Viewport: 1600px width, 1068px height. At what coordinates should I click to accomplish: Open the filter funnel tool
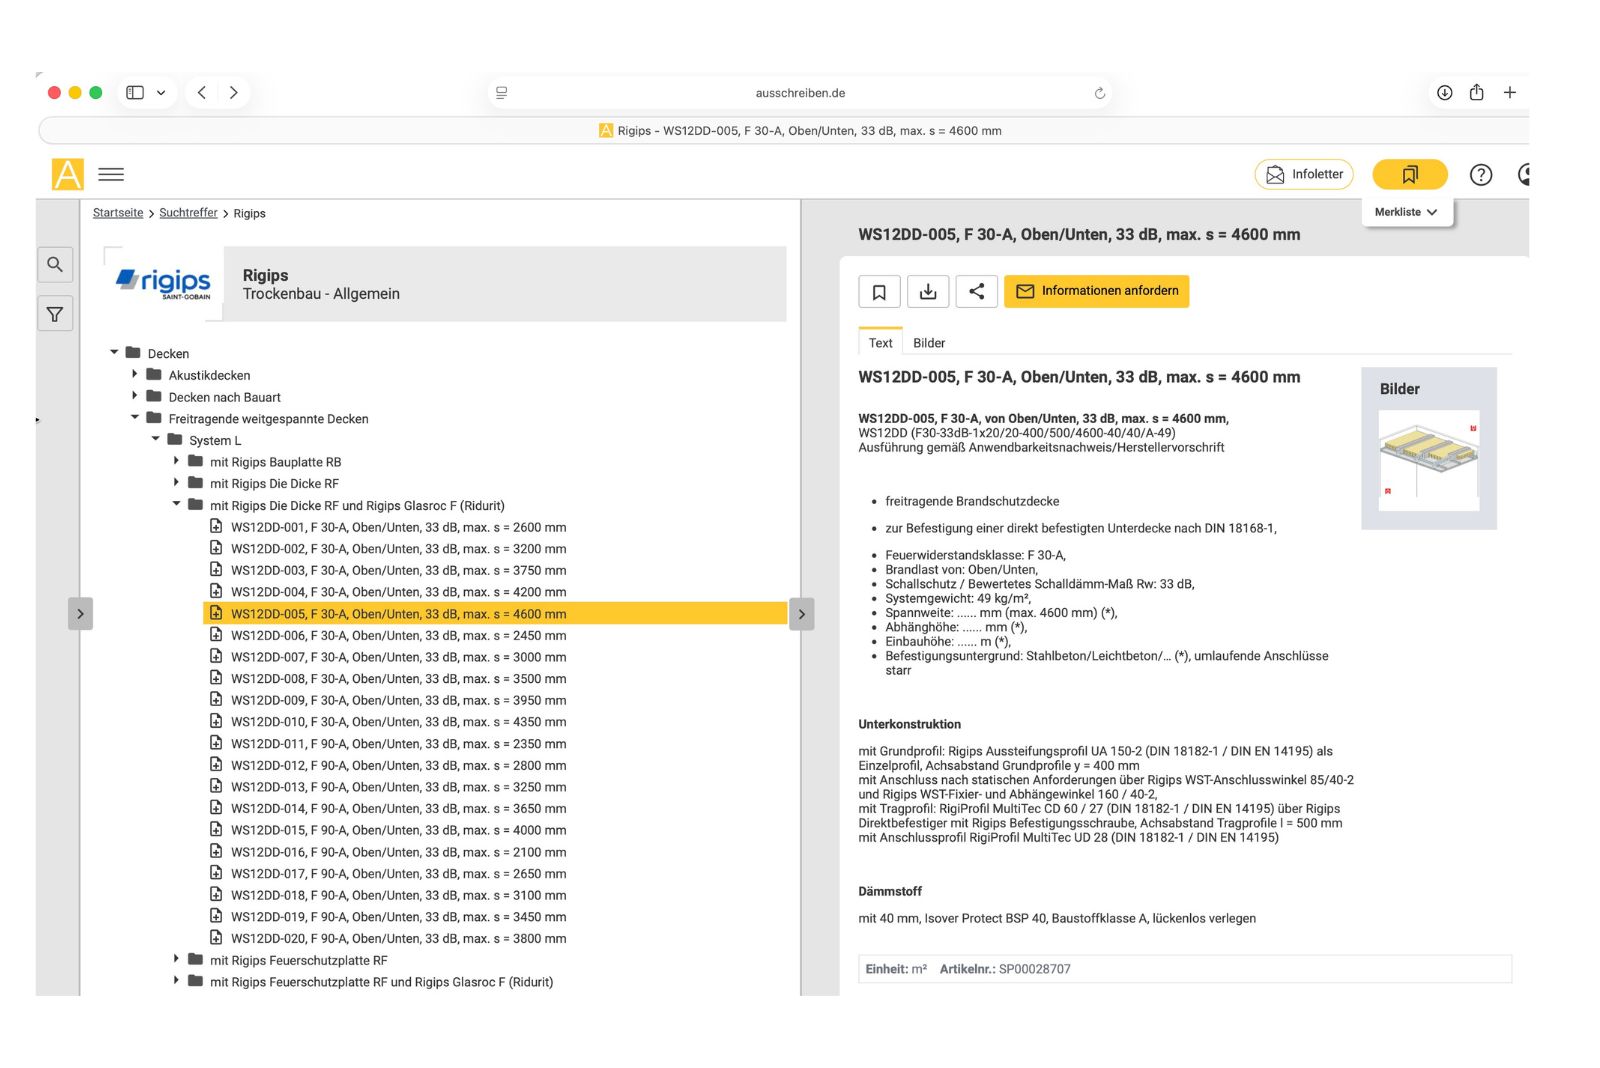click(55, 315)
